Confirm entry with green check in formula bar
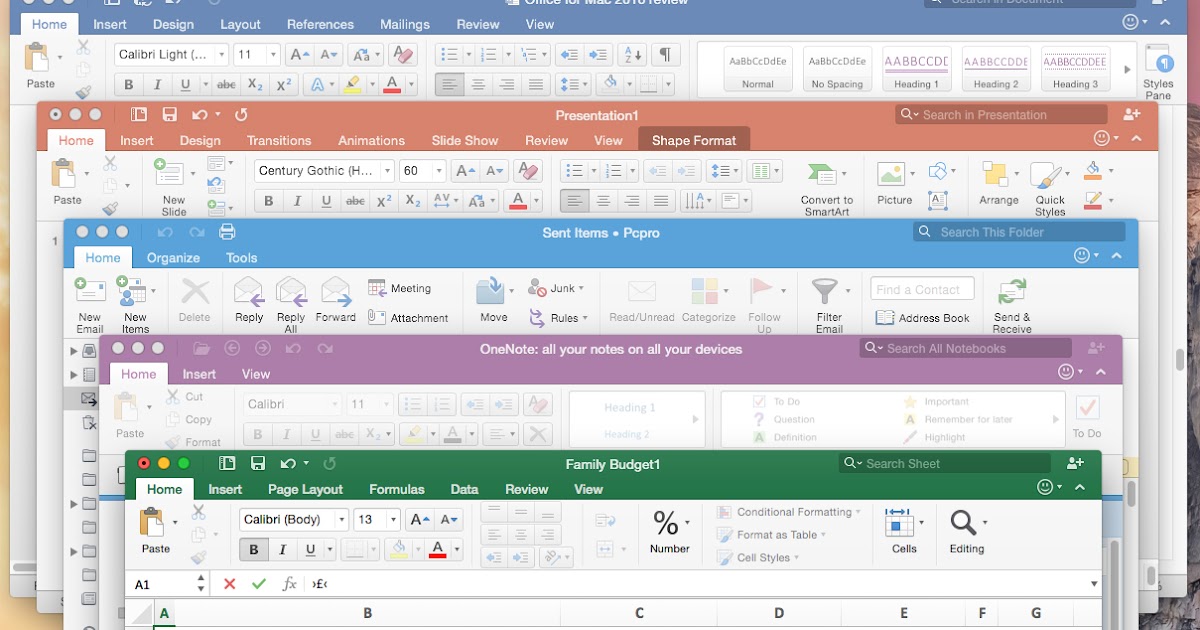 [259, 584]
